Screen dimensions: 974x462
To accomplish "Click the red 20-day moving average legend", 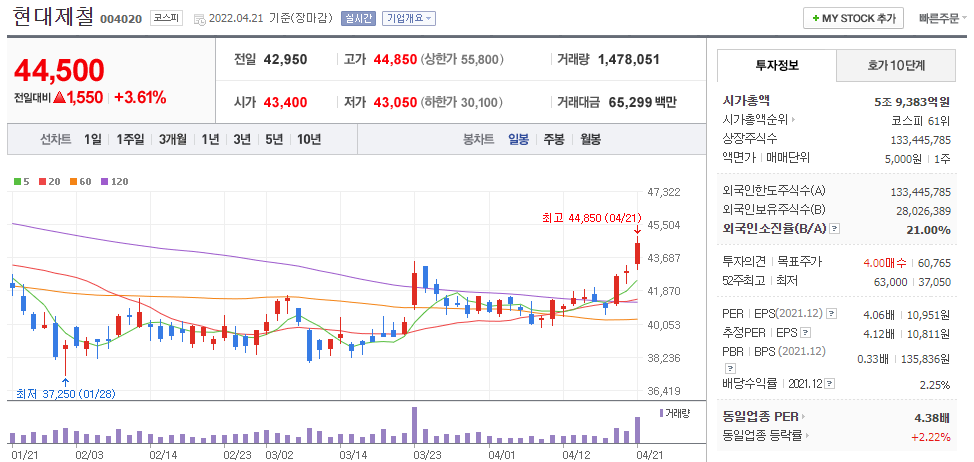I will tap(49, 182).
